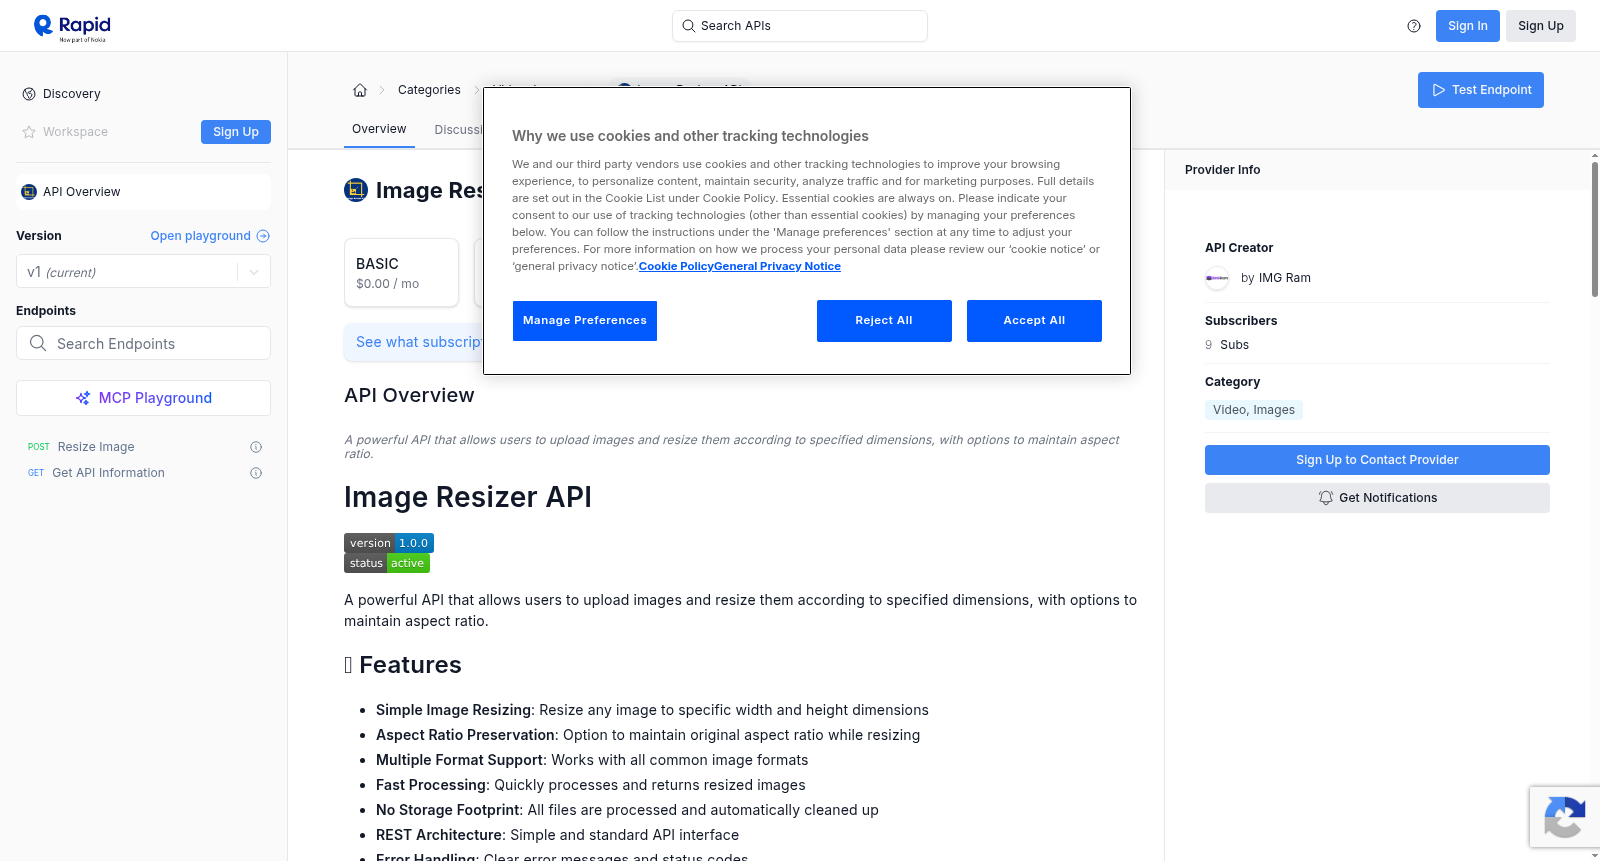Open info icon for Get API Information
The width and height of the screenshot is (1600, 861).
(256, 473)
